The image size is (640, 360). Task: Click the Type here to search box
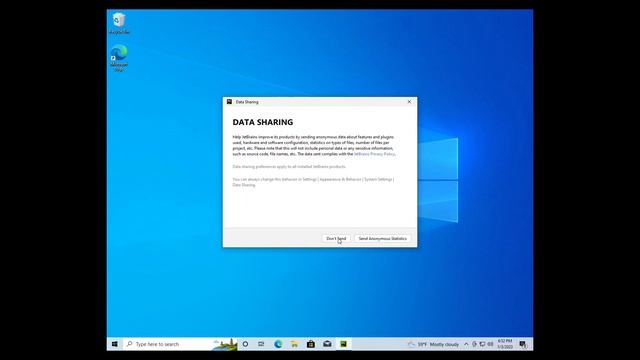coord(180,344)
